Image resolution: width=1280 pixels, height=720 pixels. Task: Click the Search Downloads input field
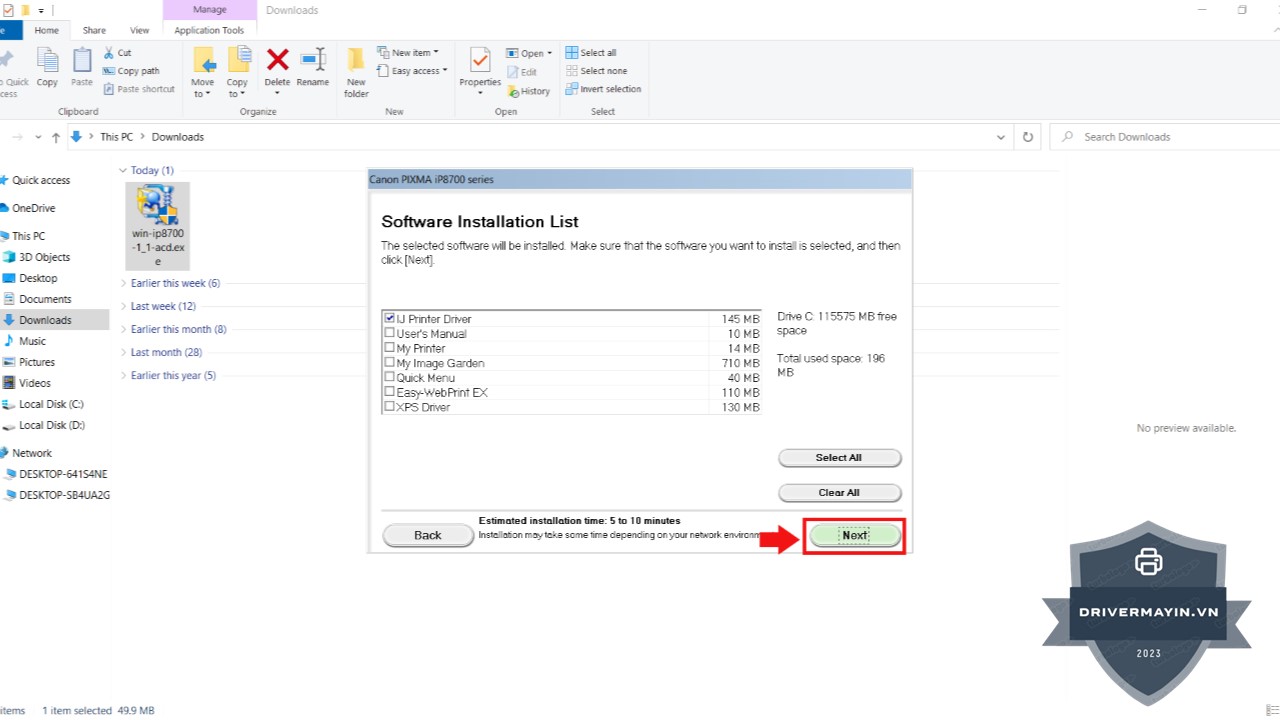pyautogui.click(x=1160, y=137)
